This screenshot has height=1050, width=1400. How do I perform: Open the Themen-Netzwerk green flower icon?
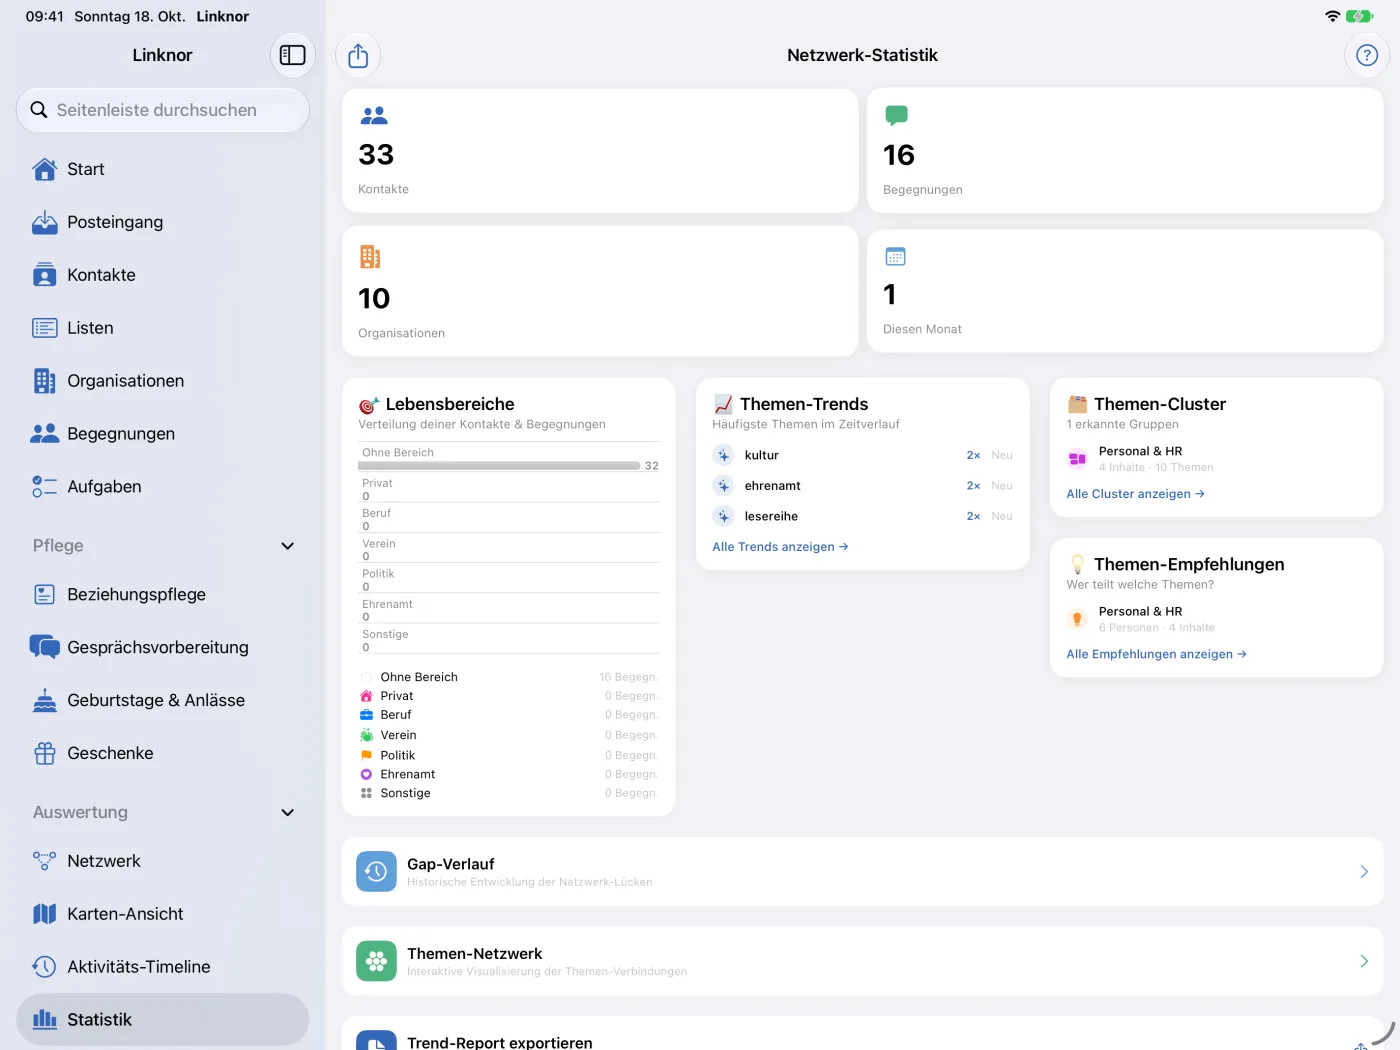(376, 961)
